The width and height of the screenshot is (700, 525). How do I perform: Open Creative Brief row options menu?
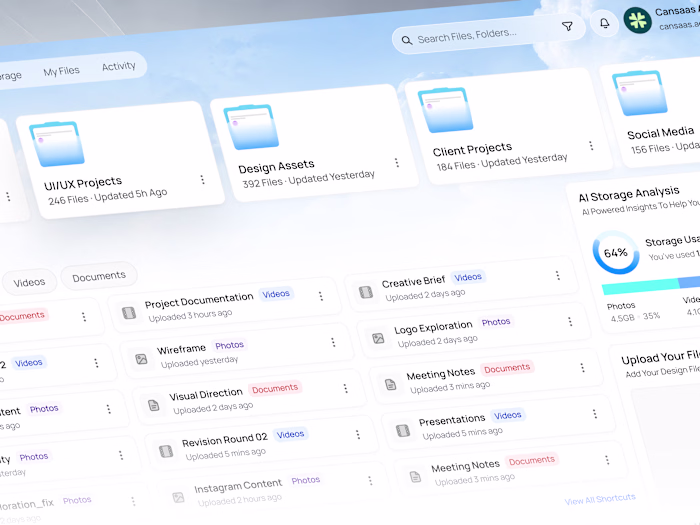[558, 275]
